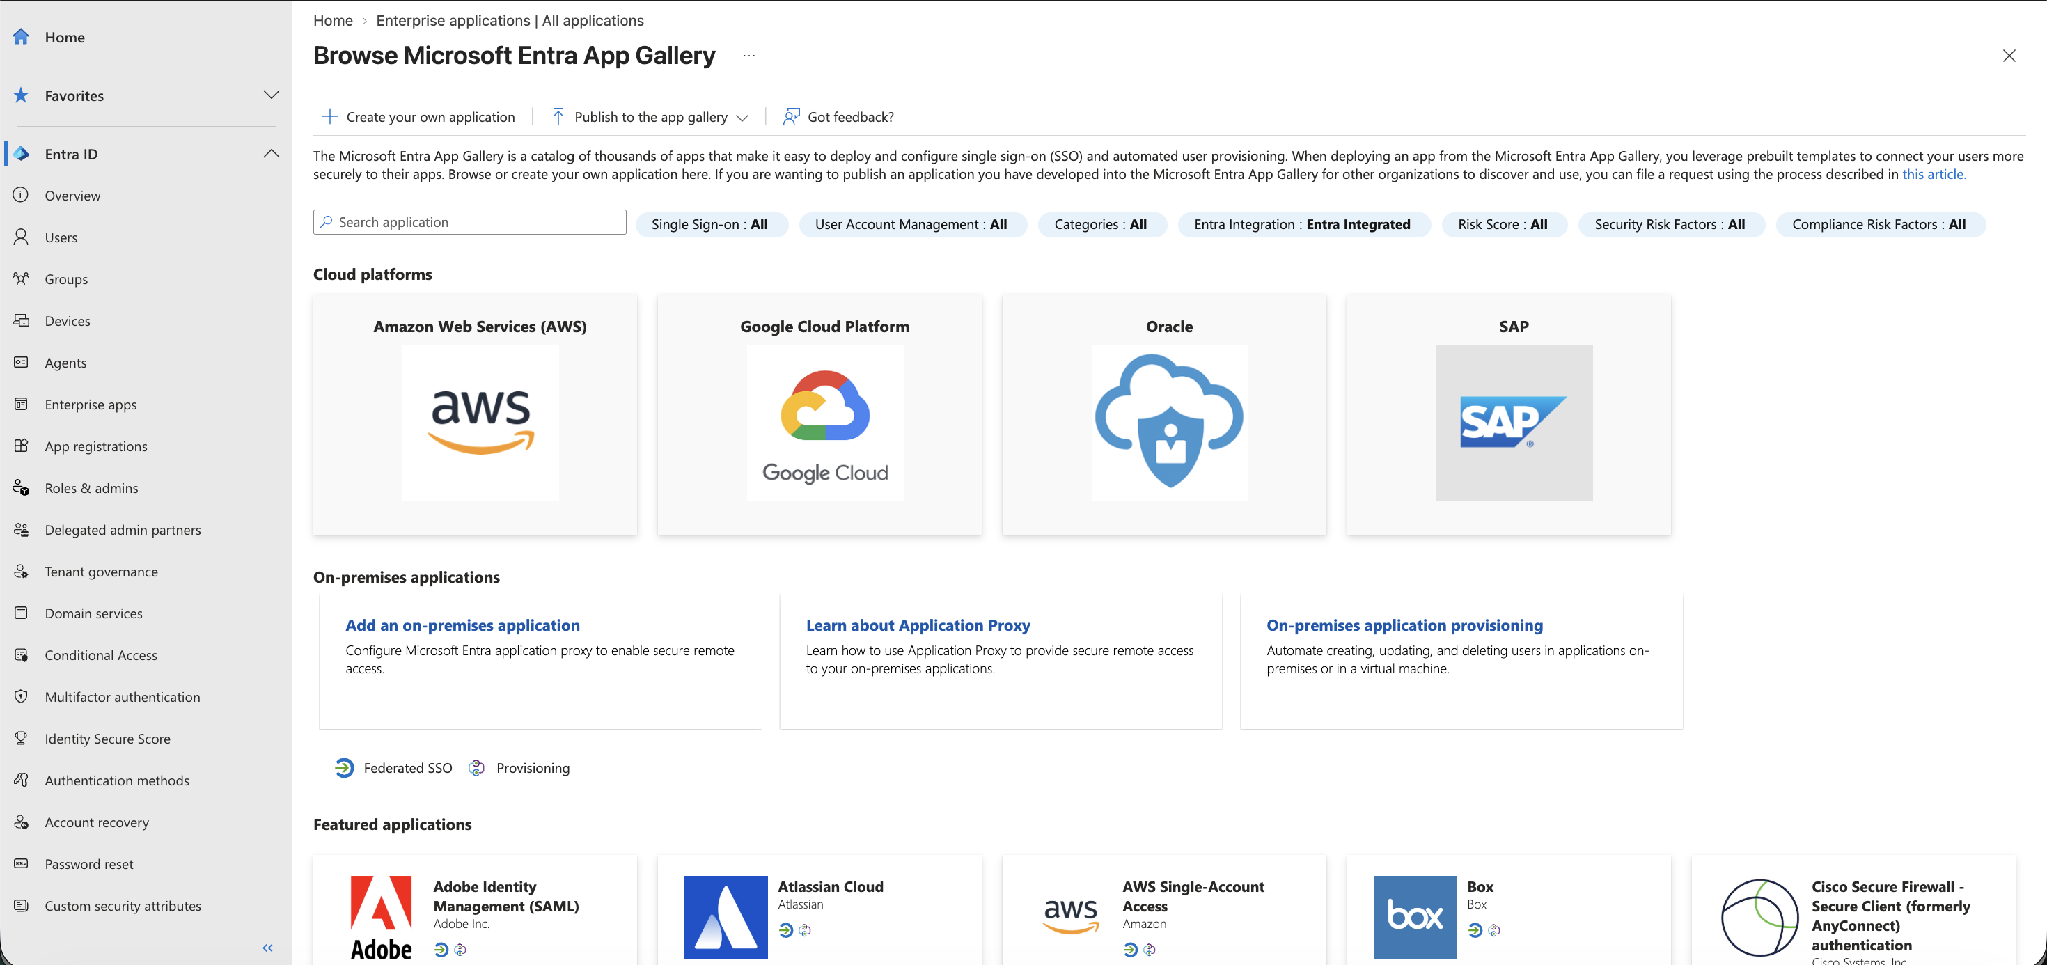Image resolution: width=2047 pixels, height=965 pixels.
Task: Open the Overview info icon
Action: [x=21, y=195]
